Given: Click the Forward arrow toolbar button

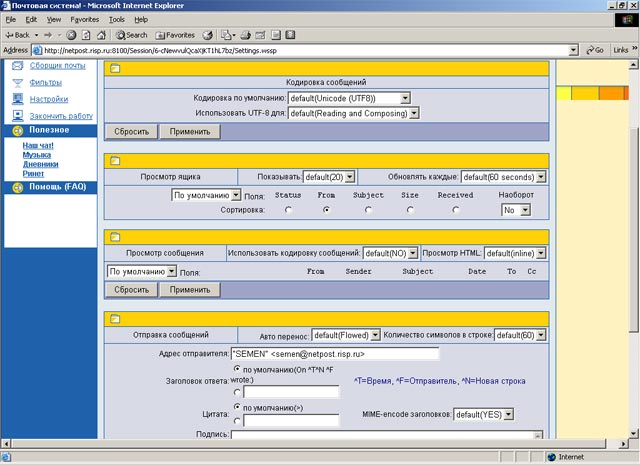Looking at the screenshot, I should pyautogui.click(x=48, y=35).
